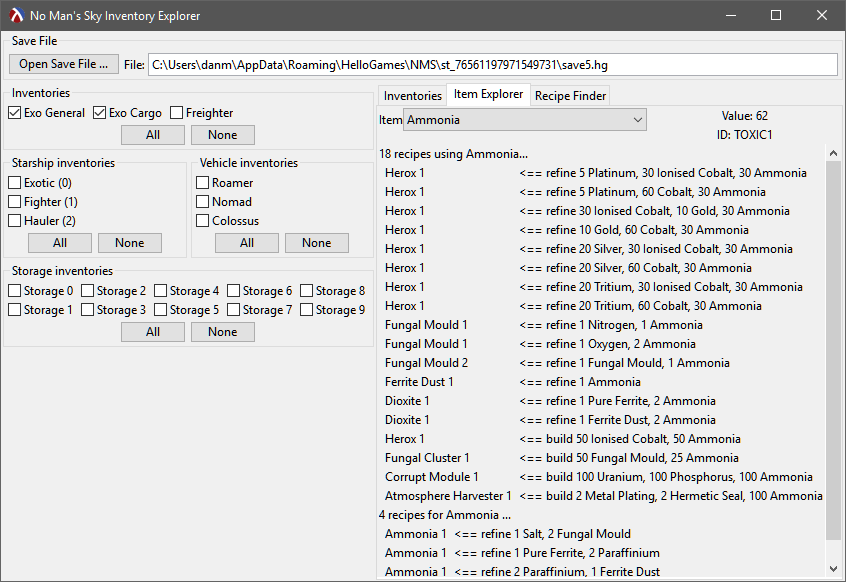Select All starship inventories button
This screenshot has width=846, height=582.
pyautogui.click(x=60, y=243)
